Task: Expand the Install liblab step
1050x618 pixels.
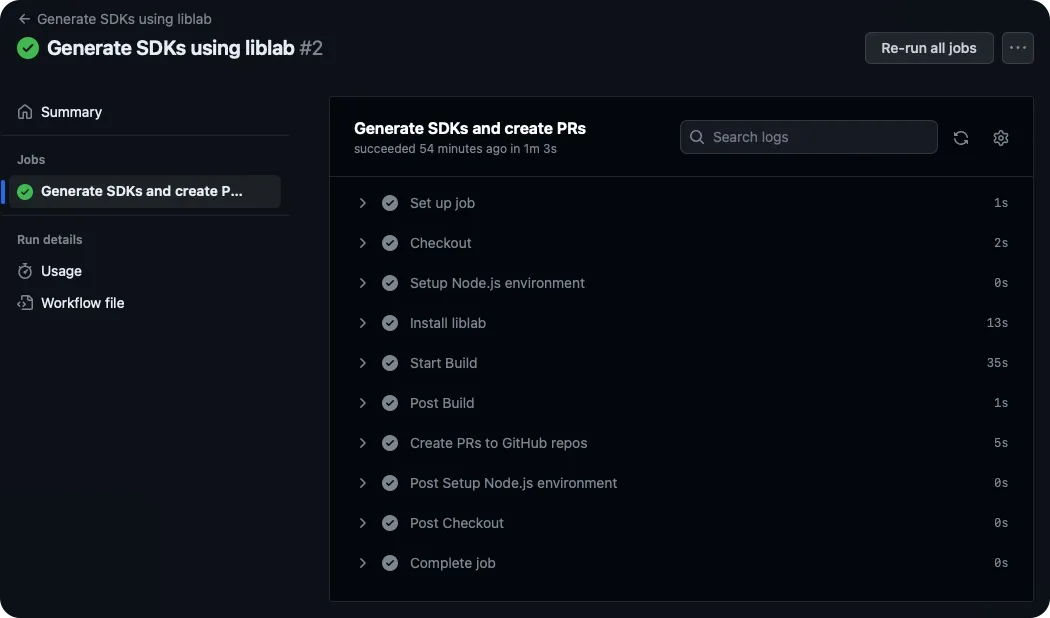Action: tap(363, 322)
